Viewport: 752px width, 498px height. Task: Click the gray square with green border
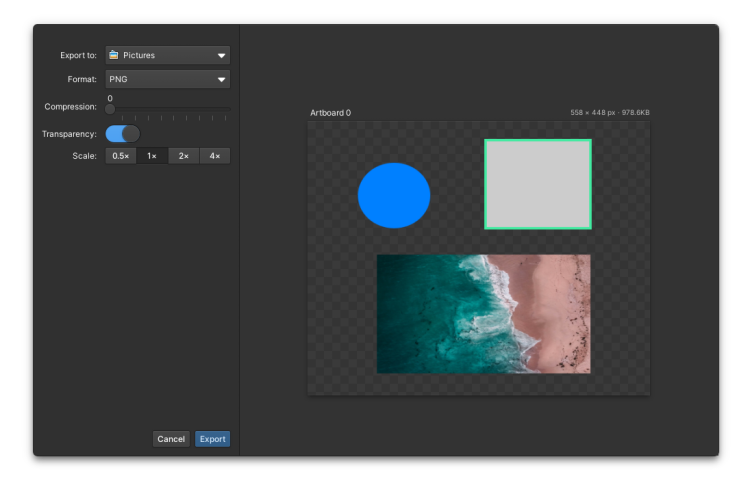(538, 184)
